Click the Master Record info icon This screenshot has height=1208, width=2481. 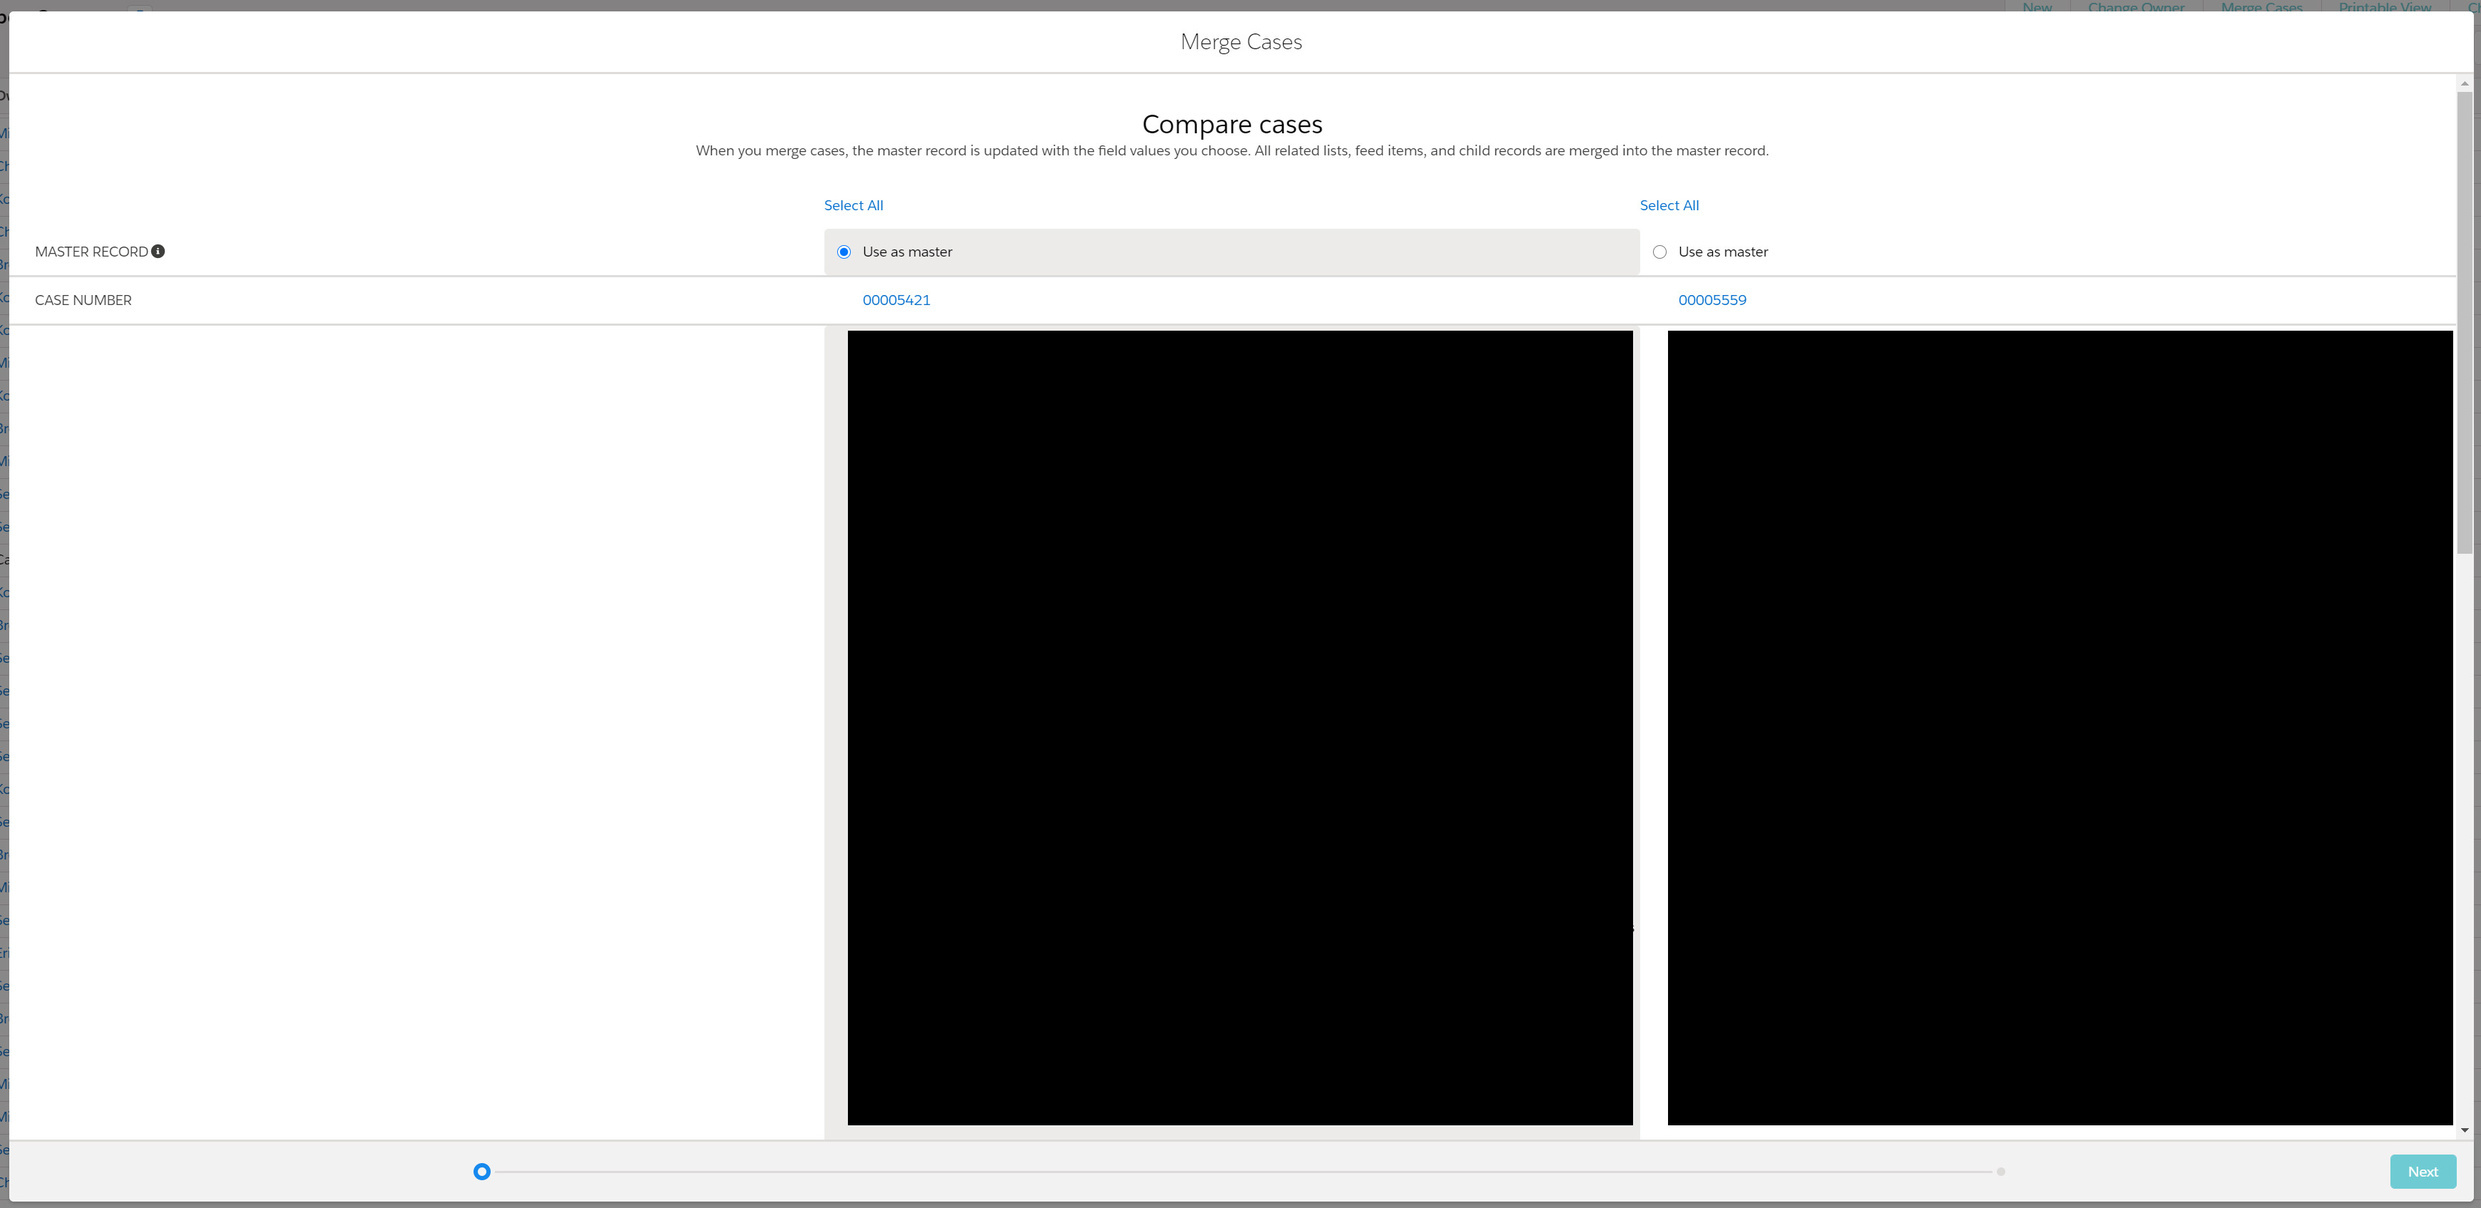point(158,251)
